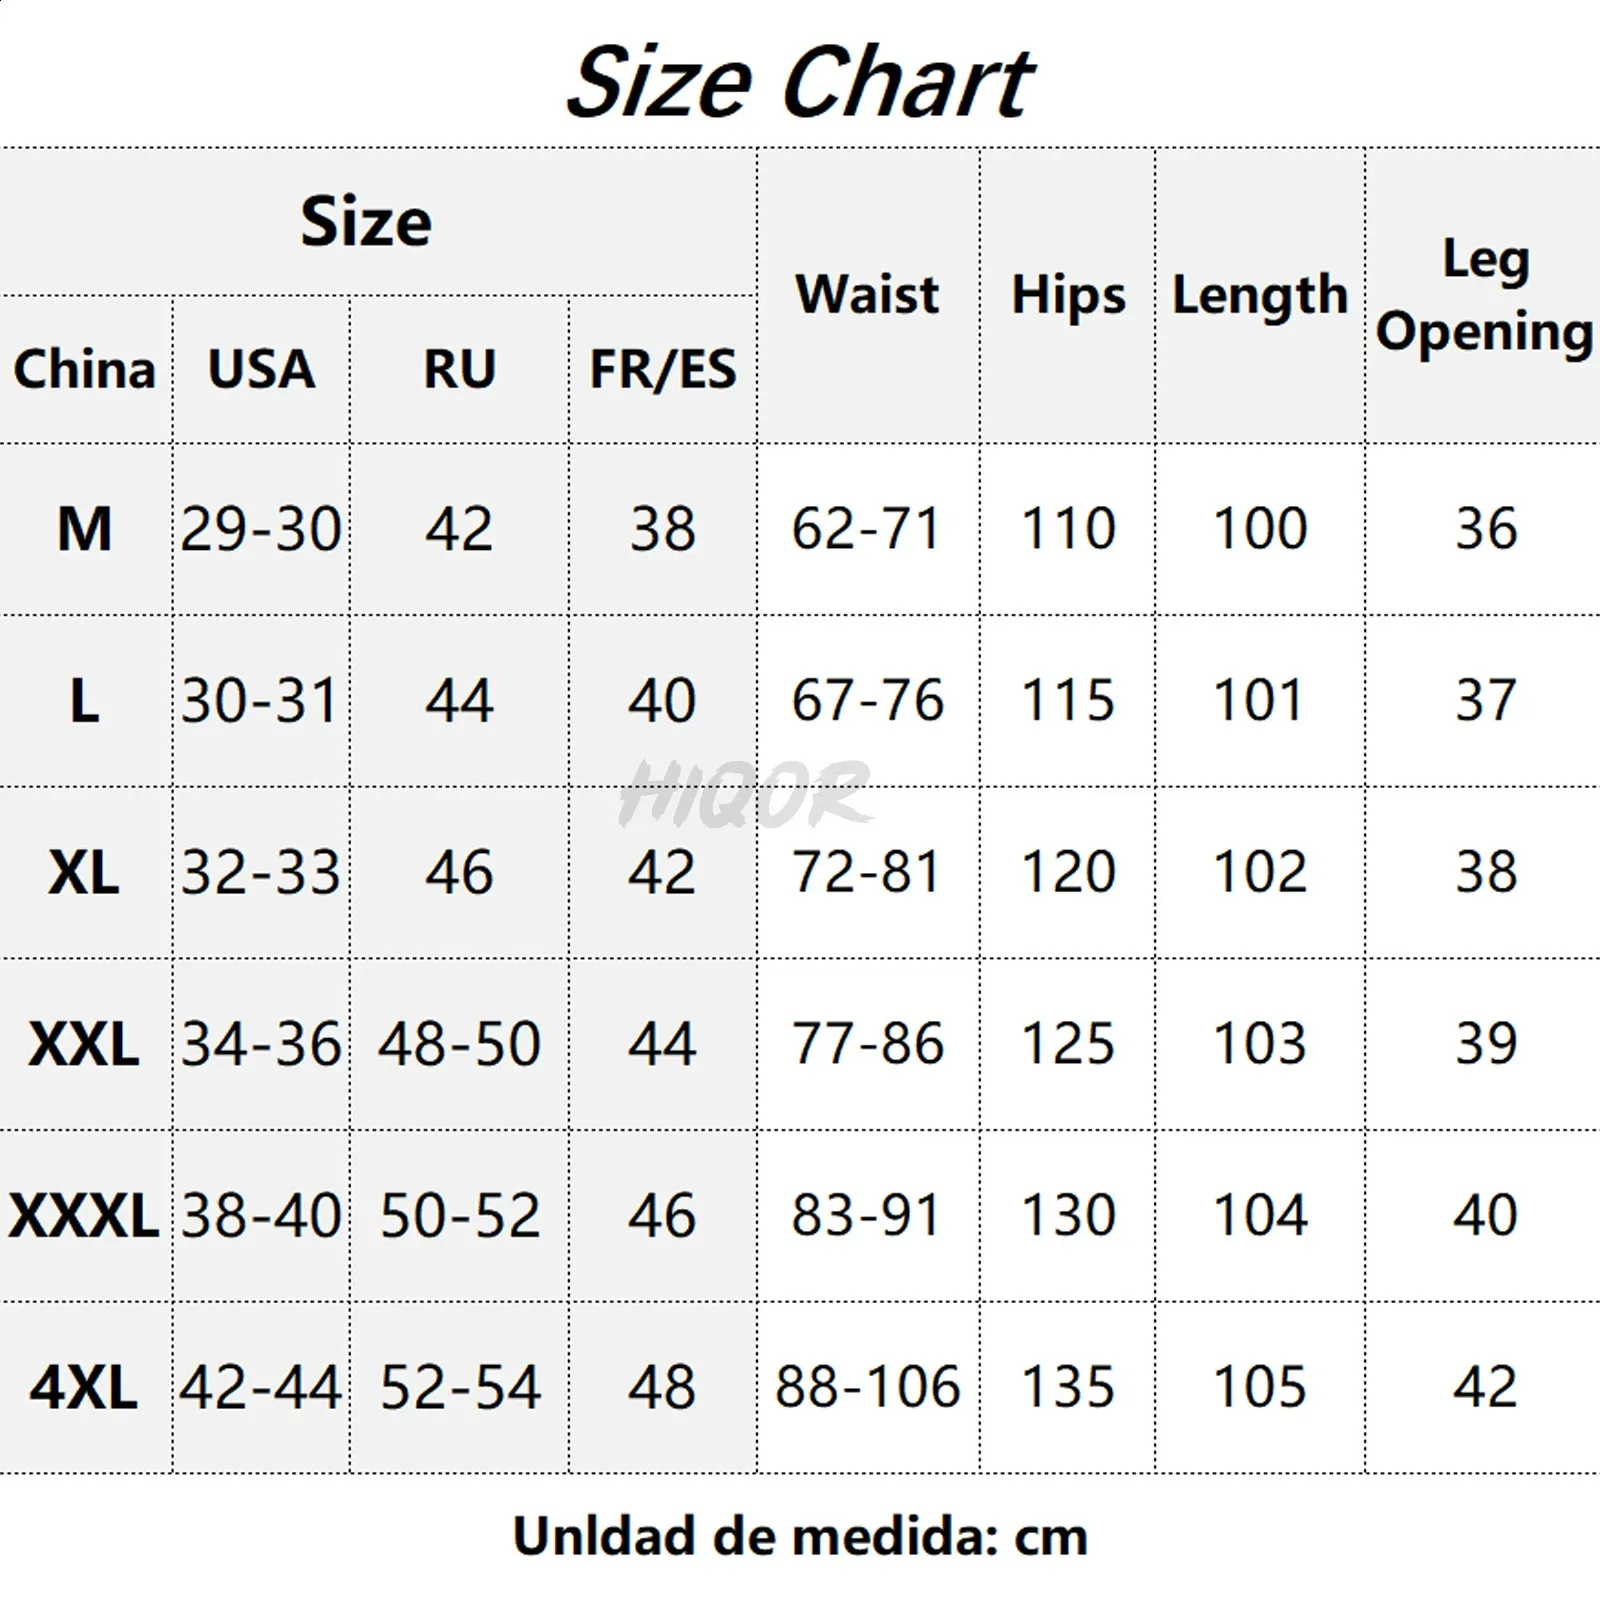This screenshot has height=1600, width=1600.
Task: Click the Size Chart title
Action: pyautogui.click(x=800, y=82)
